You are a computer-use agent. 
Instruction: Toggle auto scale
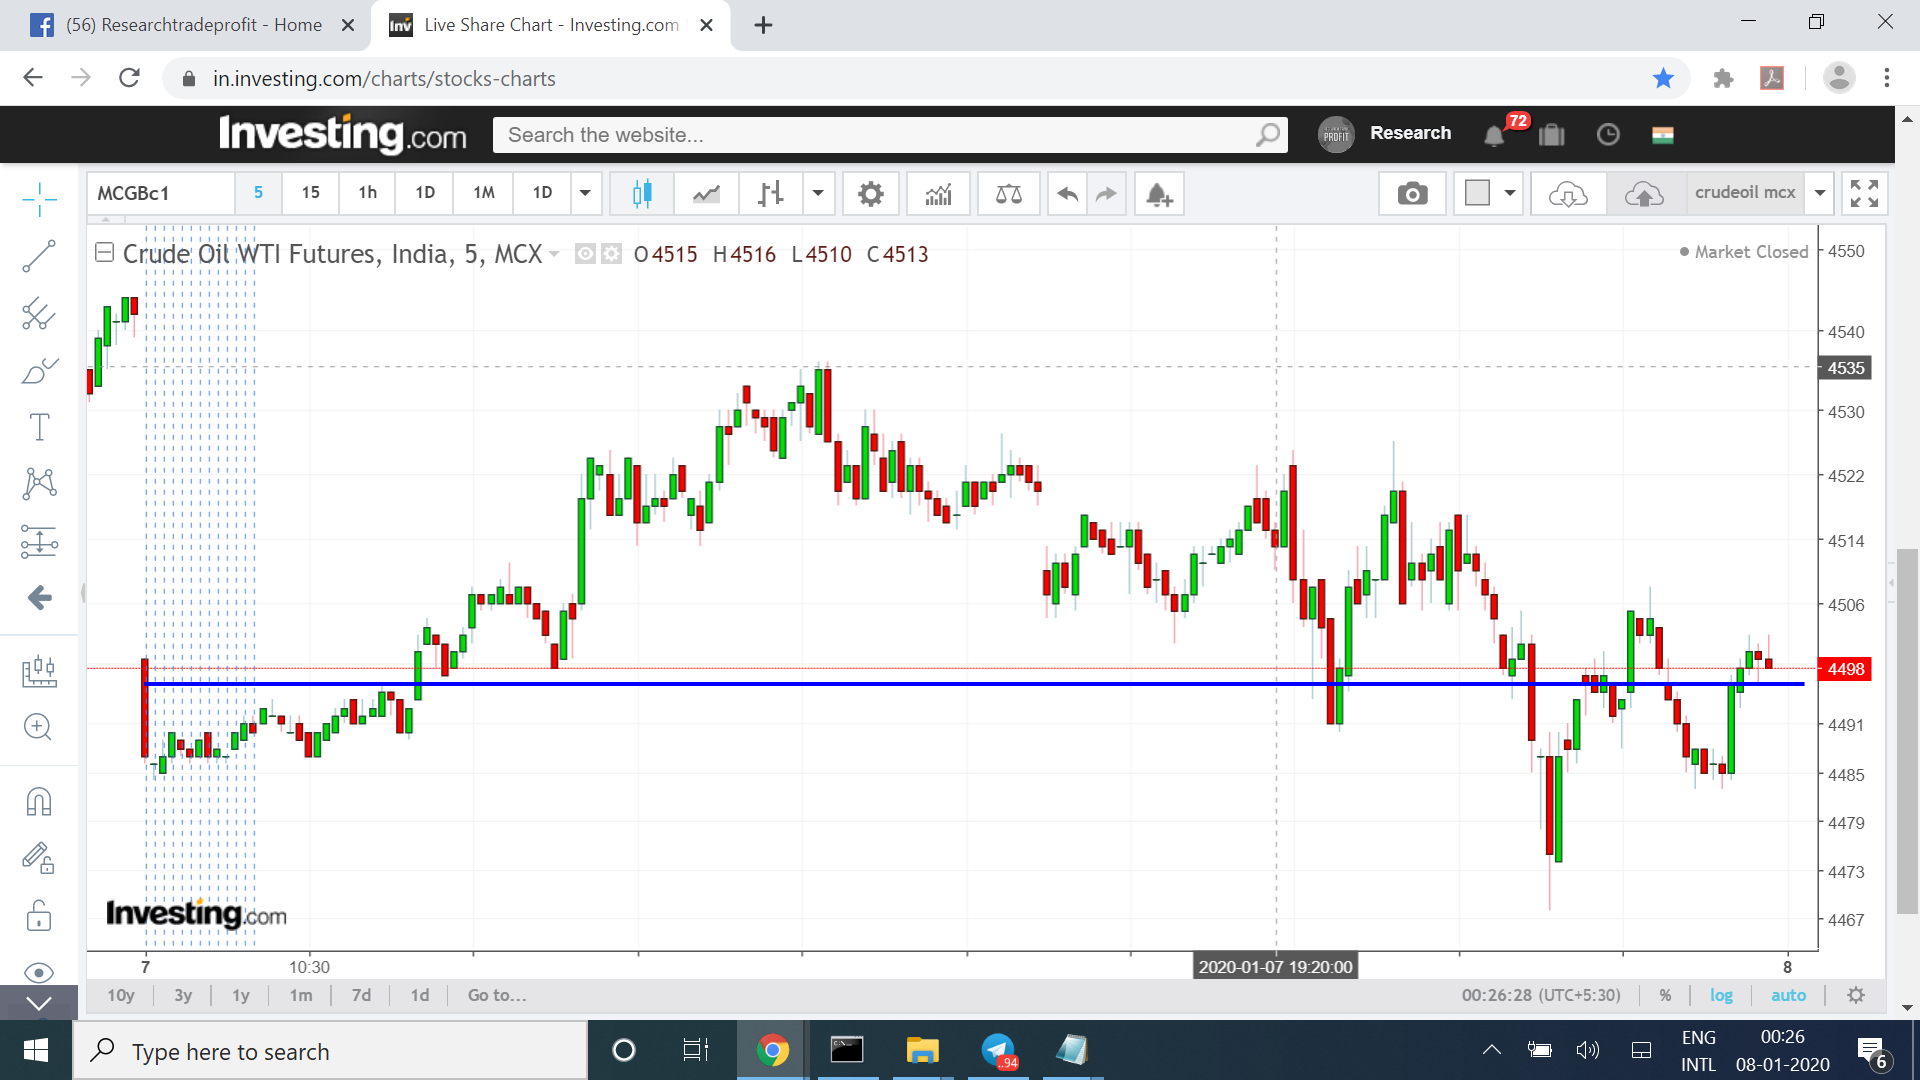tap(1788, 995)
